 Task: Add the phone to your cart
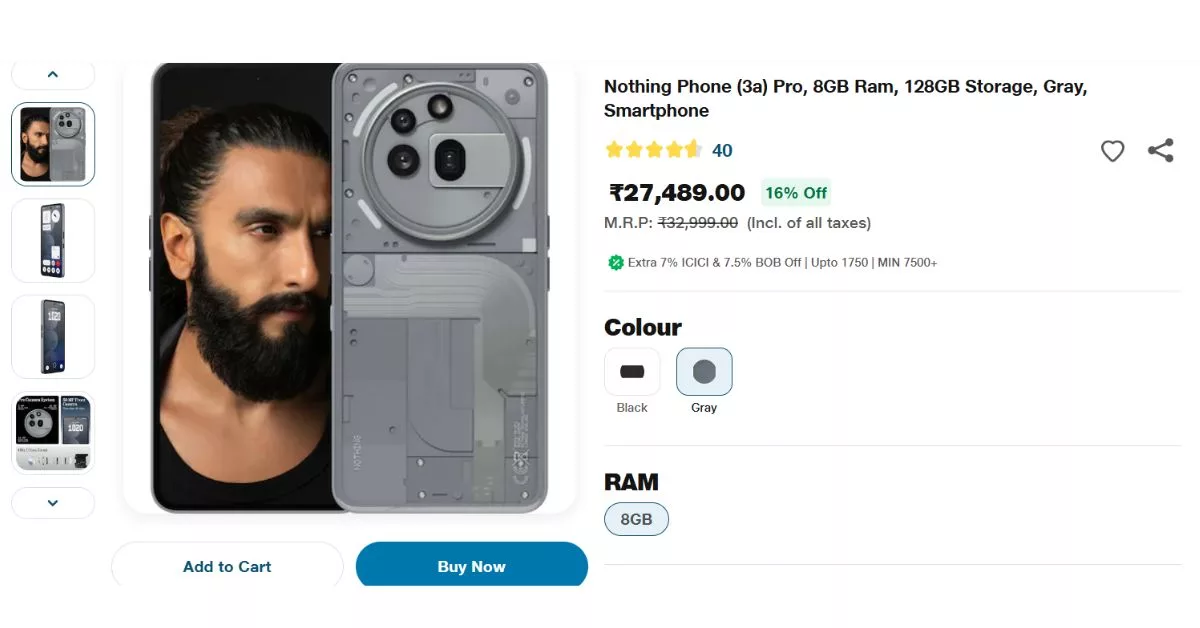click(x=226, y=565)
